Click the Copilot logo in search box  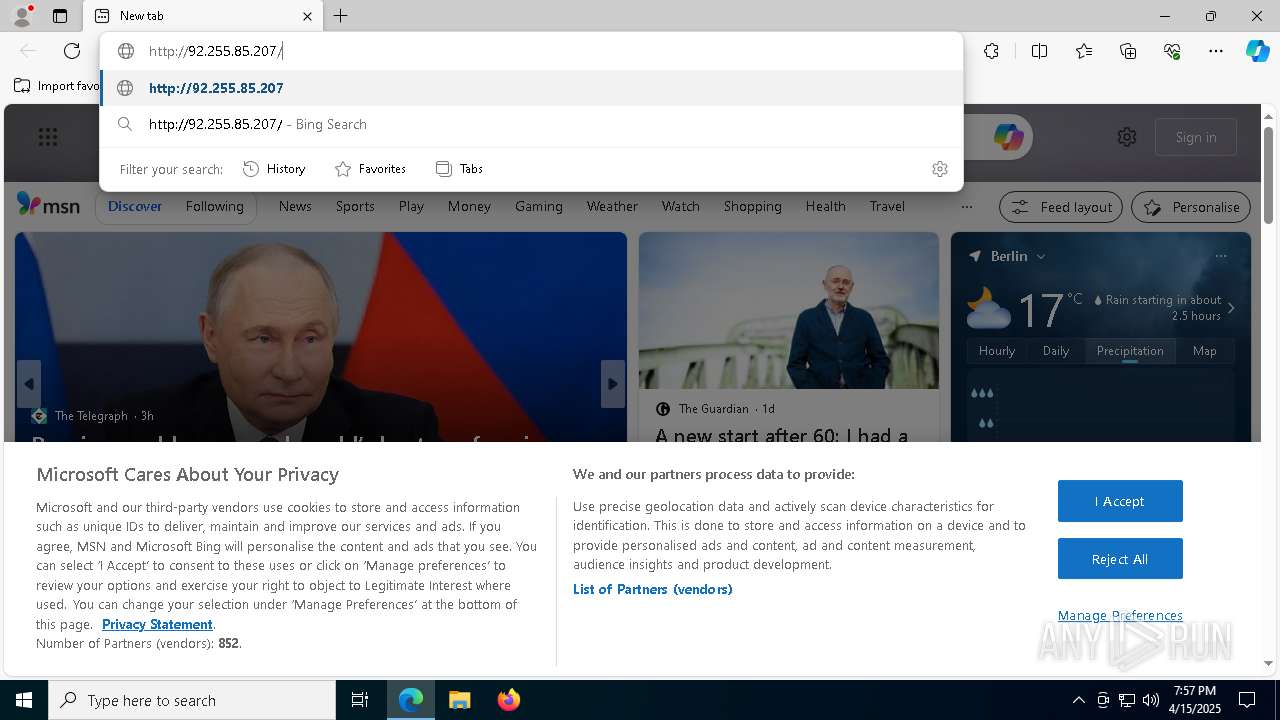click(1008, 137)
